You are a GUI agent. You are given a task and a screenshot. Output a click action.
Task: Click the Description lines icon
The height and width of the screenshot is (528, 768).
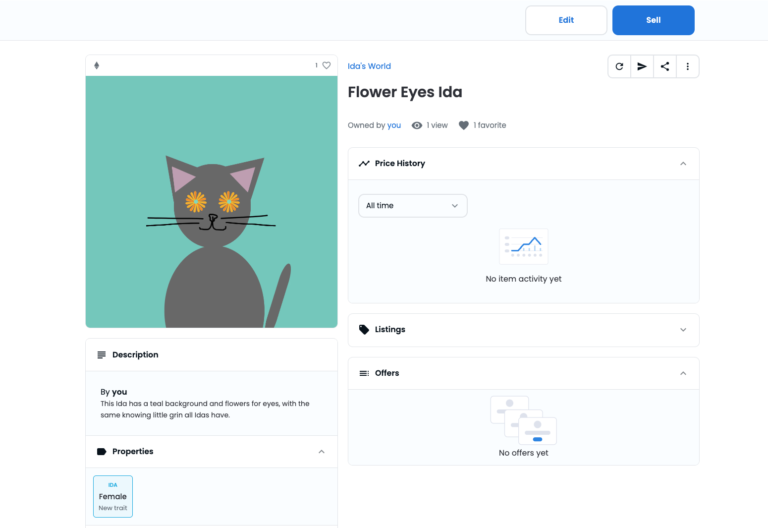(101, 355)
